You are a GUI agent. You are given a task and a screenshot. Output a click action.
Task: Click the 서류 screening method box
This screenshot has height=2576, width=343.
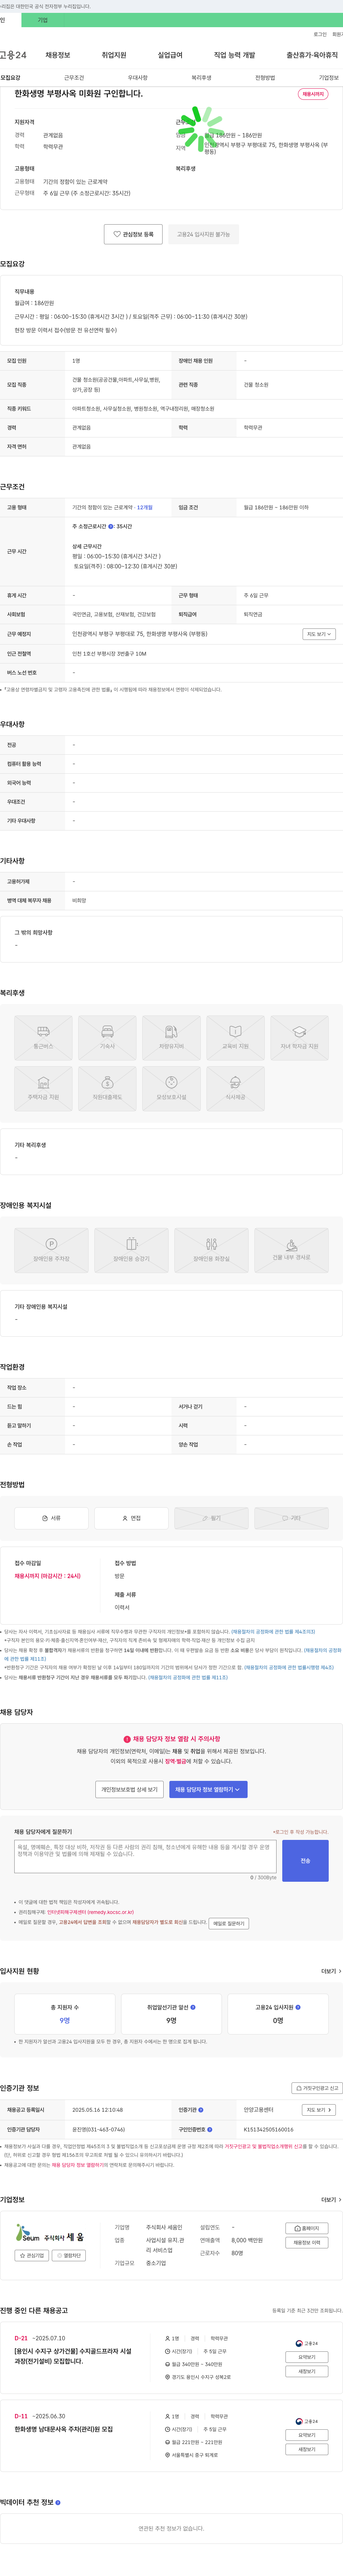[x=51, y=1518]
